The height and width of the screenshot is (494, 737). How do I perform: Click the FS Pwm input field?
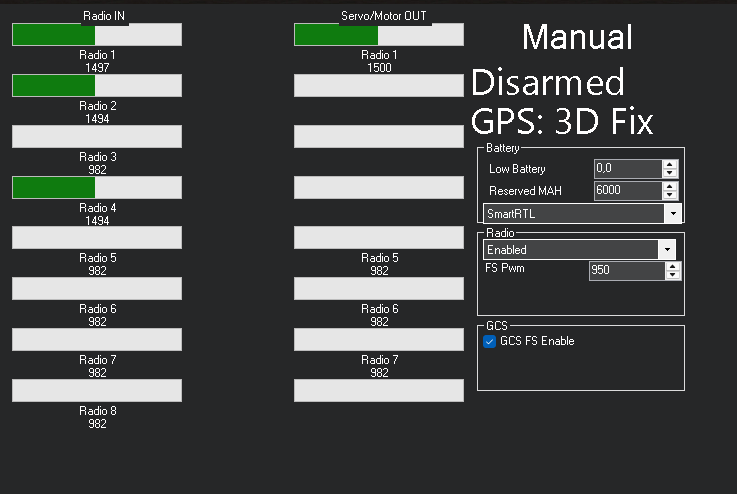tap(625, 270)
